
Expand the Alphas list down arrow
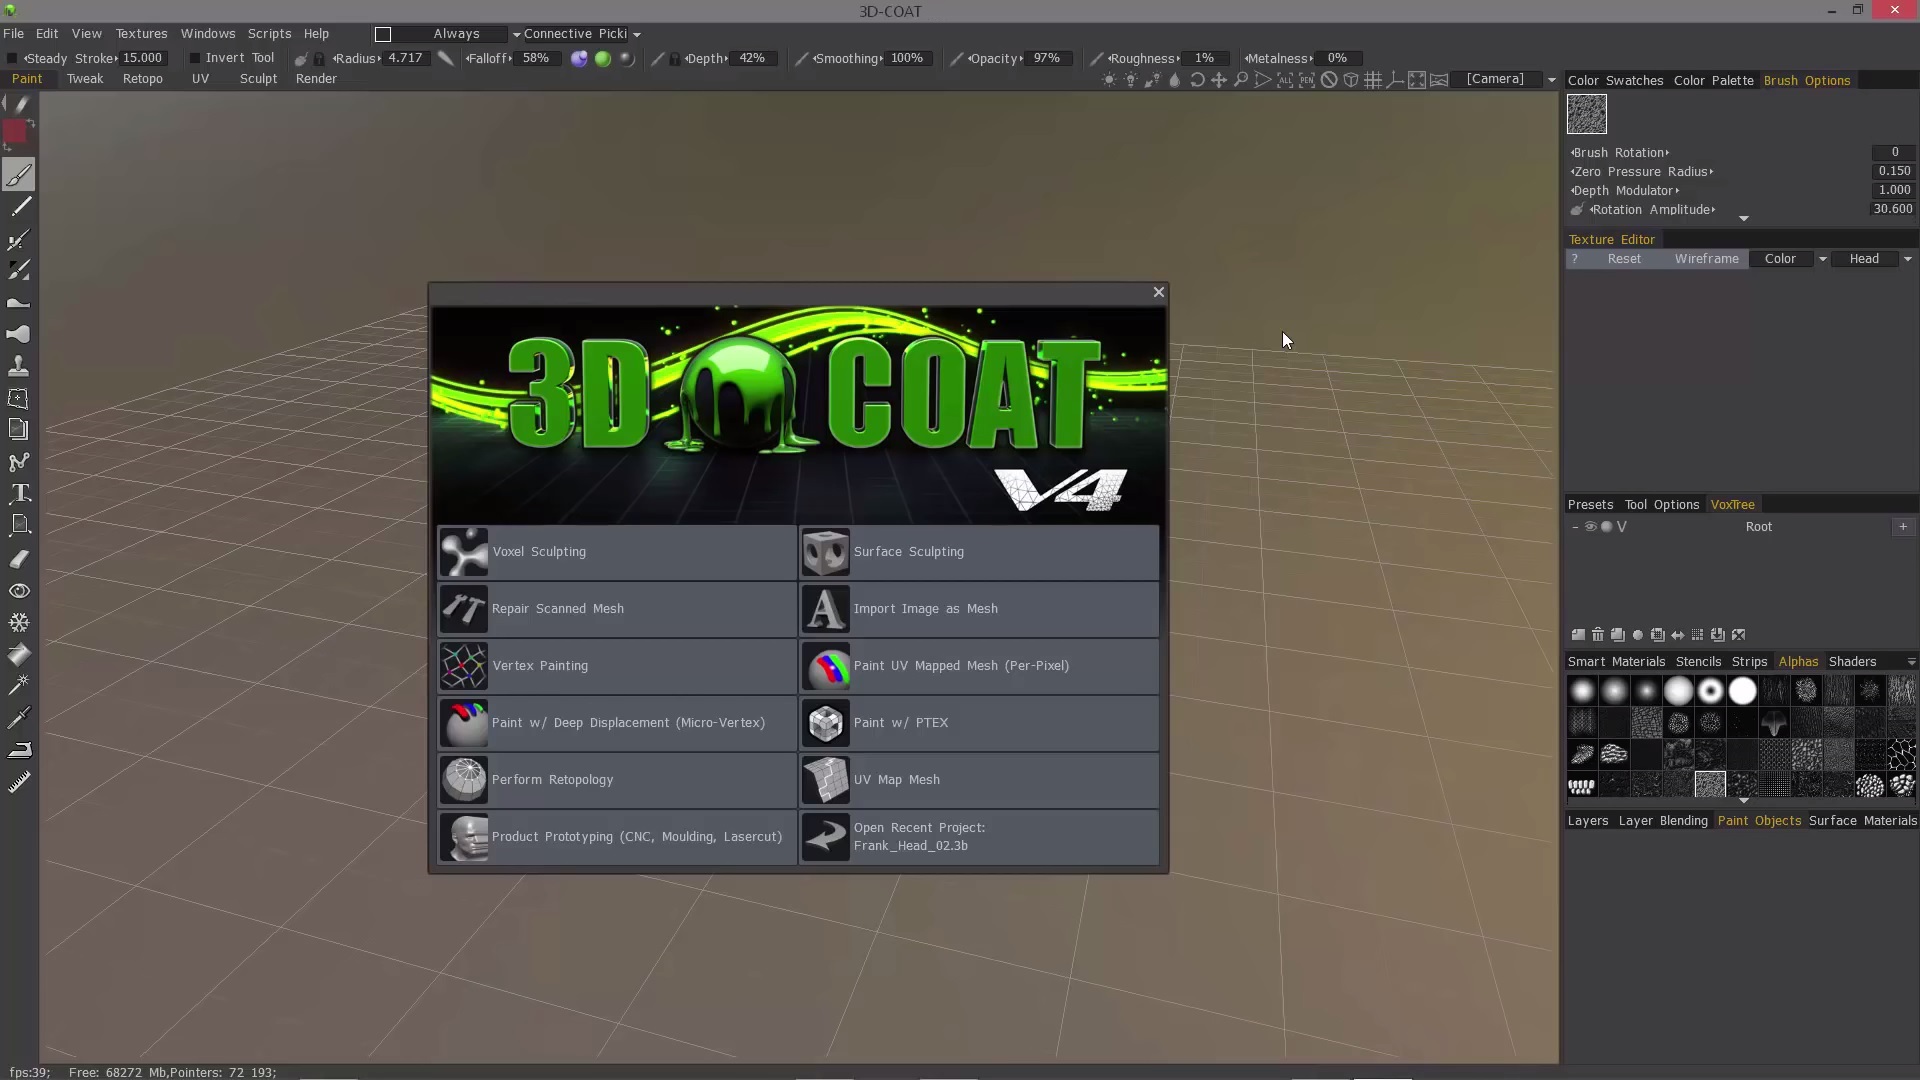[1743, 801]
